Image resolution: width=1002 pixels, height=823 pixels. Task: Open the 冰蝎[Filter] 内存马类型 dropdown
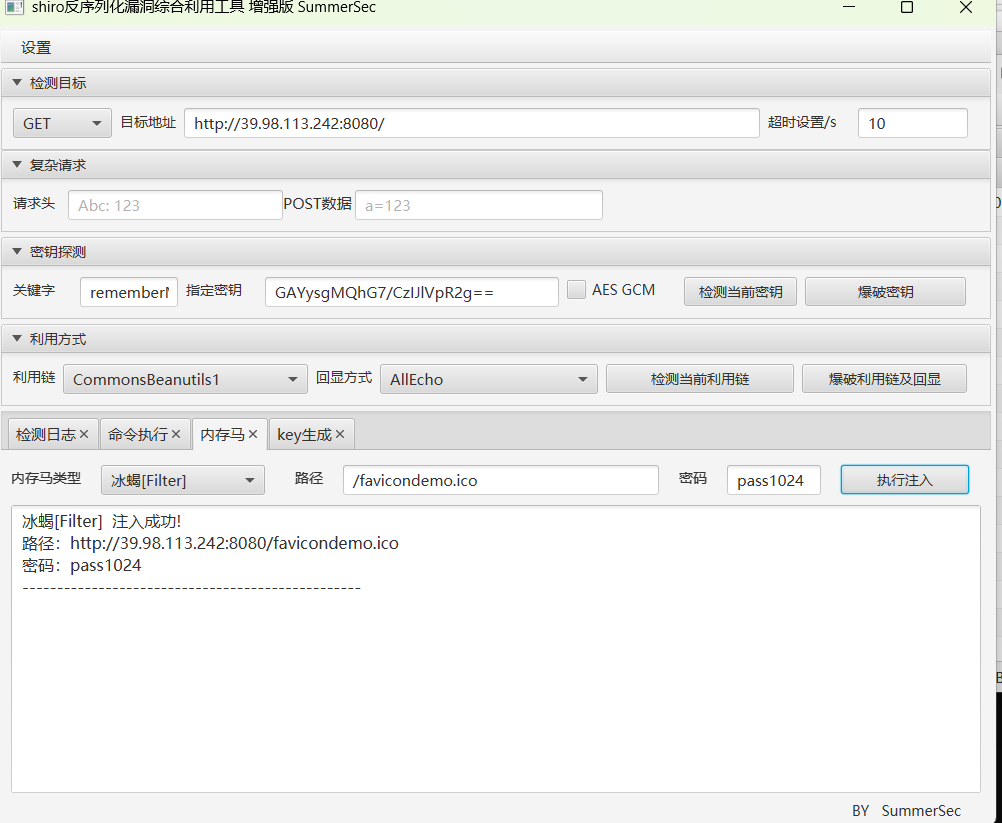[x=182, y=480]
